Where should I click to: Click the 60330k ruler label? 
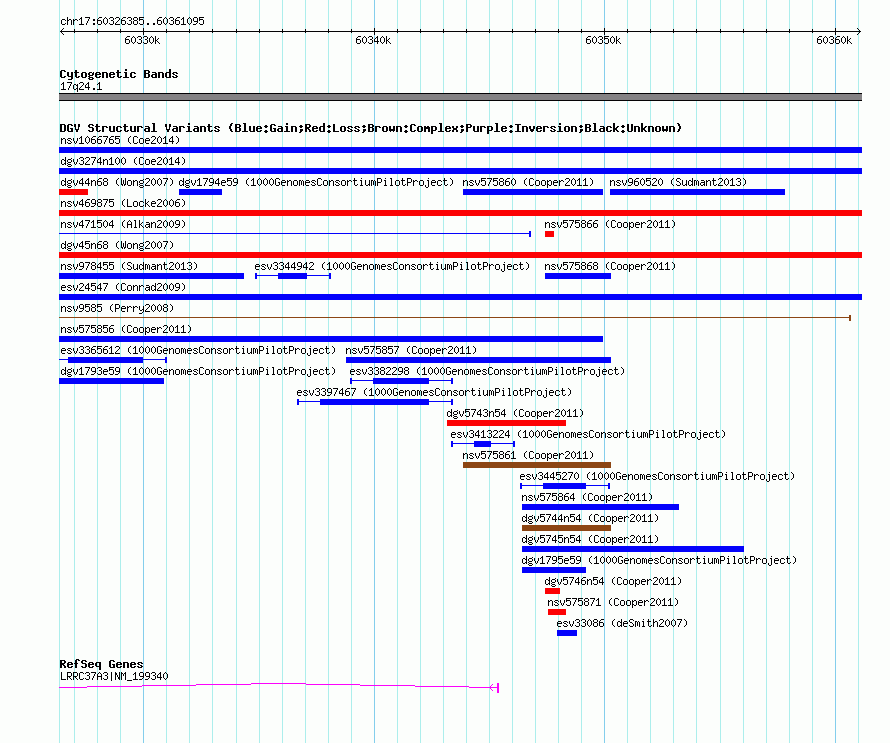click(142, 40)
